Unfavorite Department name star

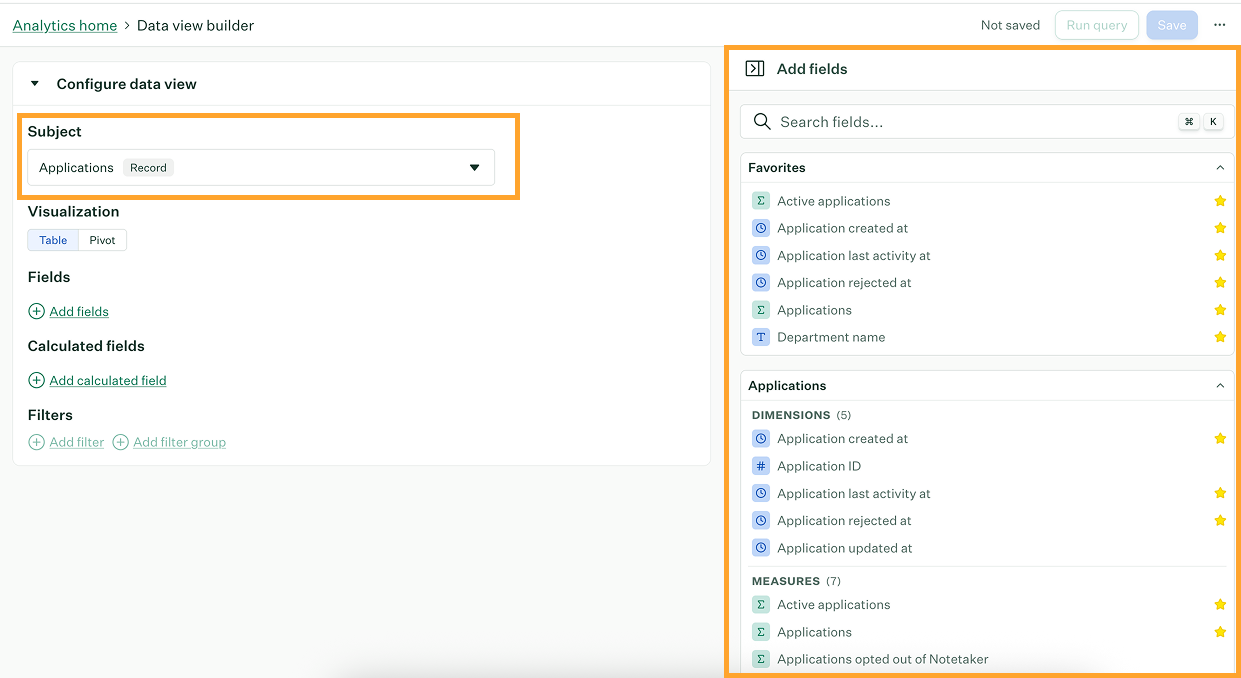click(x=1220, y=337)
